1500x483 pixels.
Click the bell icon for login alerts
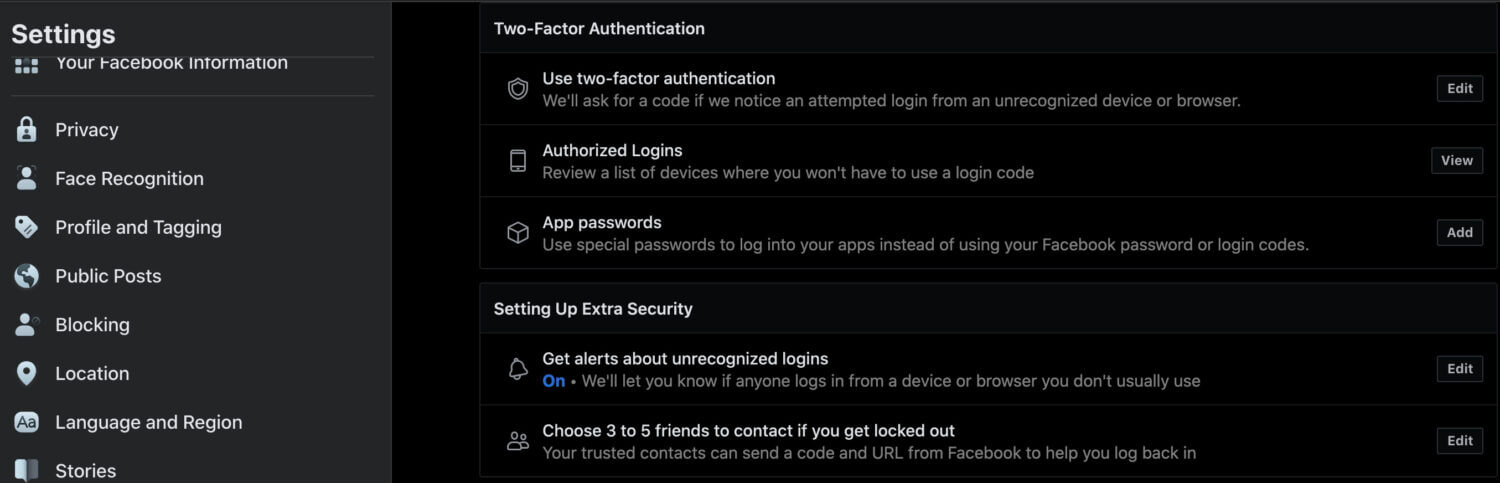(518, 369)
